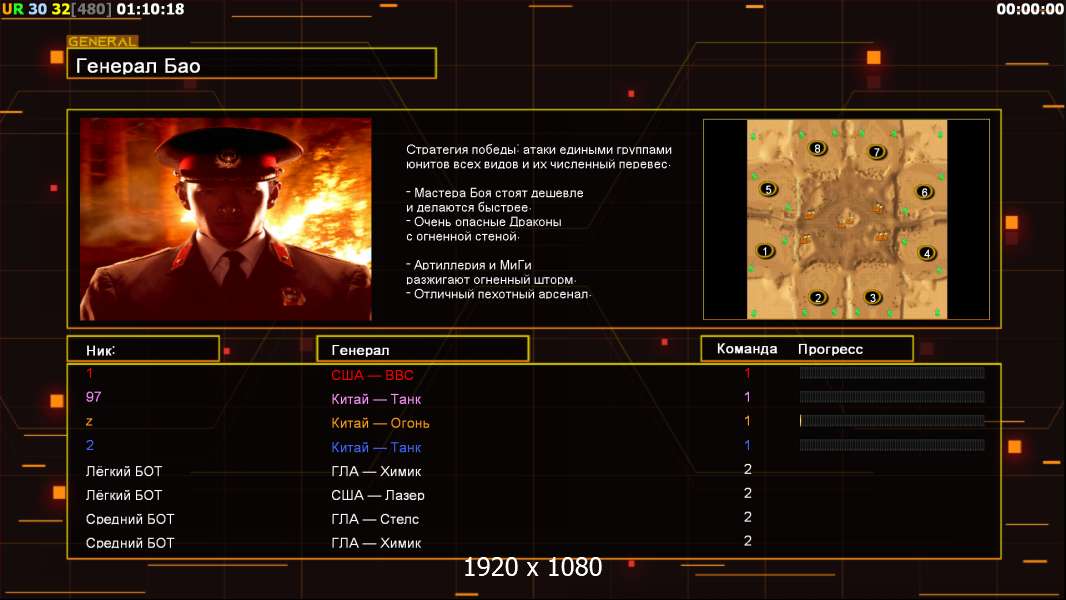The image size is (1066, 600).
Task: Click progress bar of player 'z'
Action: tap(892, 421)
